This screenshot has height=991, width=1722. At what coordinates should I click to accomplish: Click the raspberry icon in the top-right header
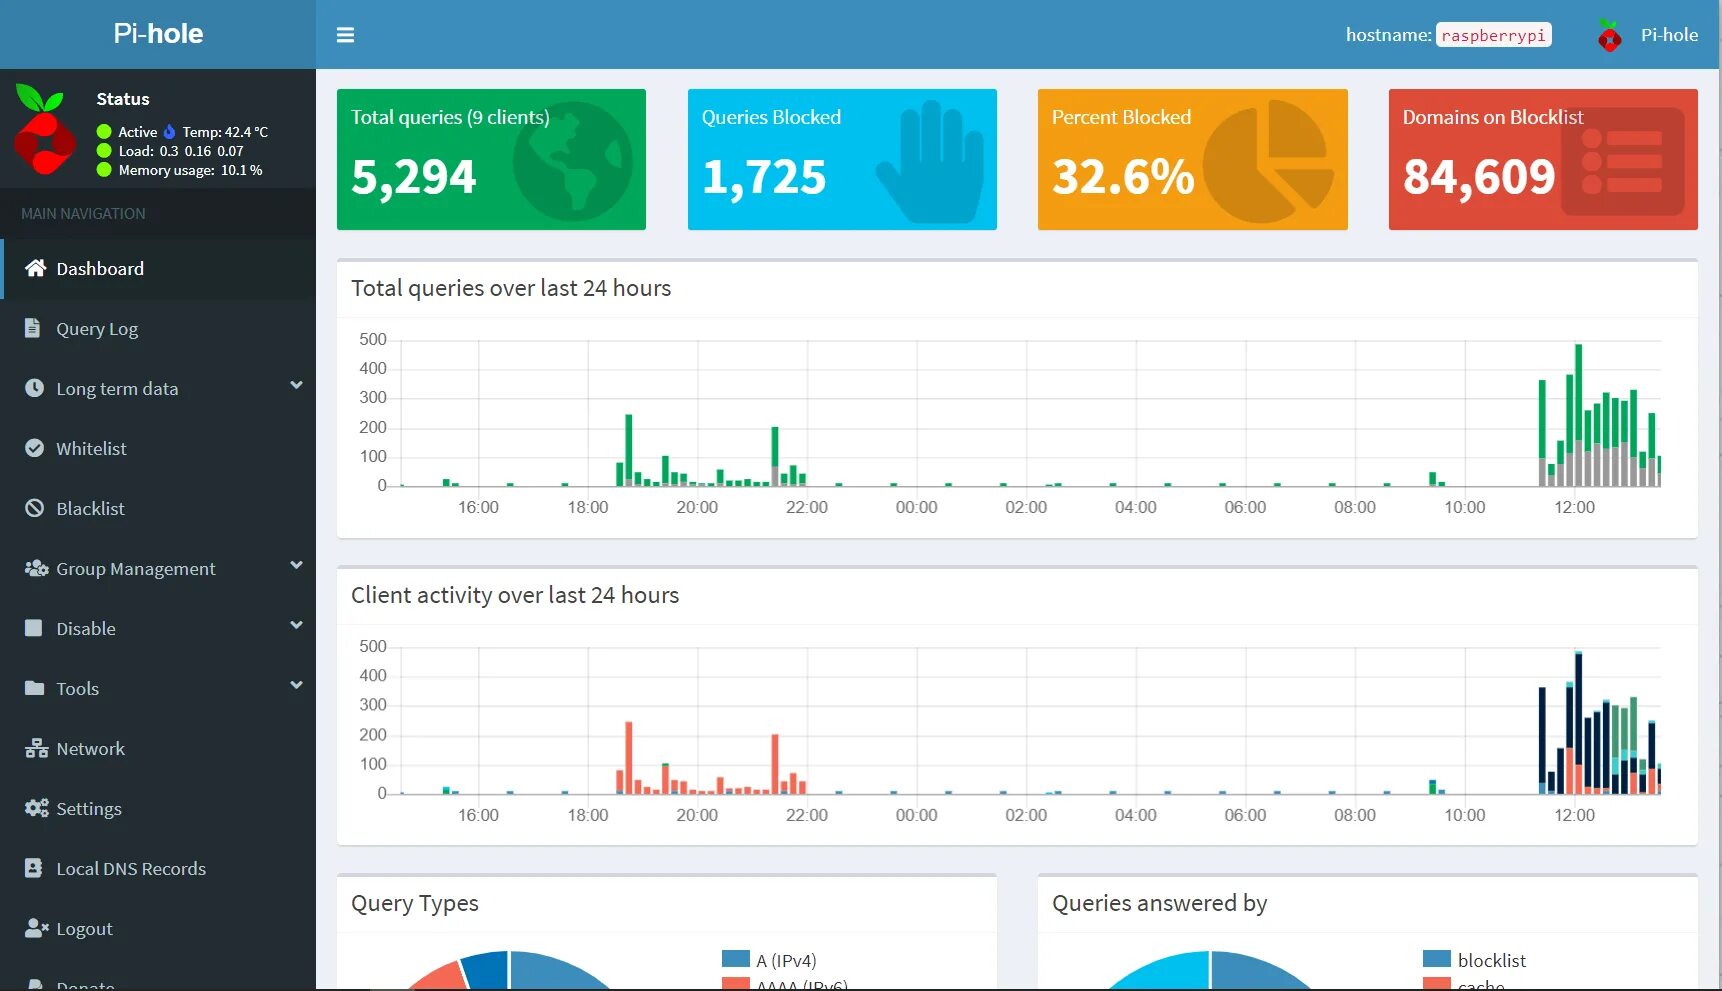[x=1609, y=35]
